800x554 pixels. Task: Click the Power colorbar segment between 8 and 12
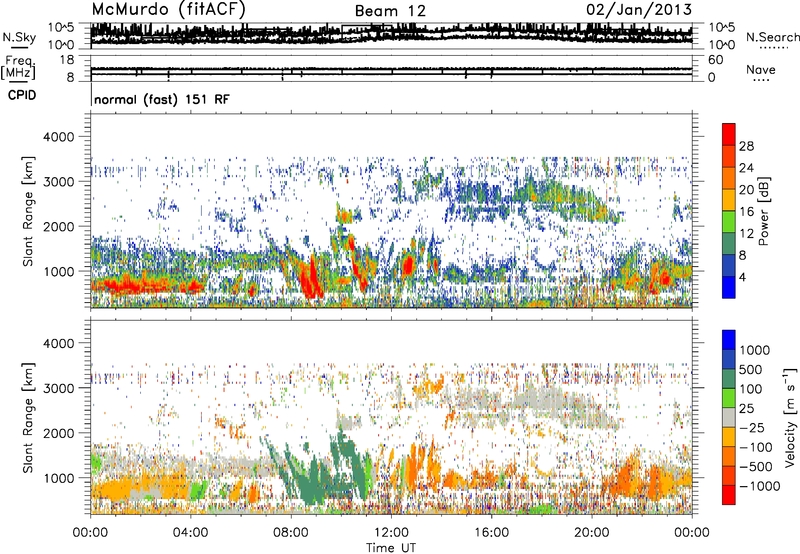click(729, 243)
